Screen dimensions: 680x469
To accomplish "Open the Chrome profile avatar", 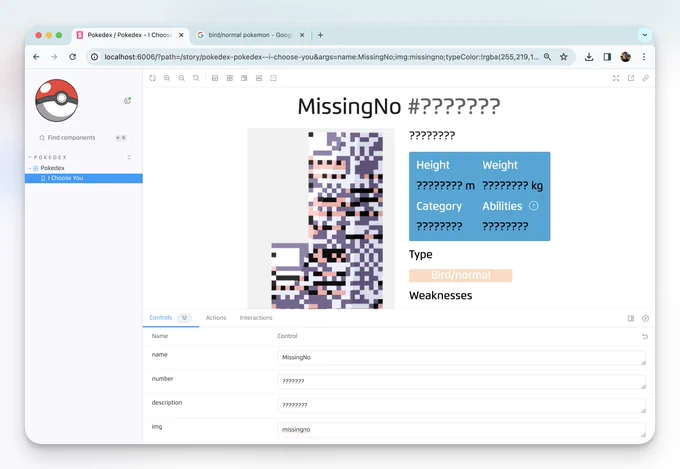I will coord(625,57).
